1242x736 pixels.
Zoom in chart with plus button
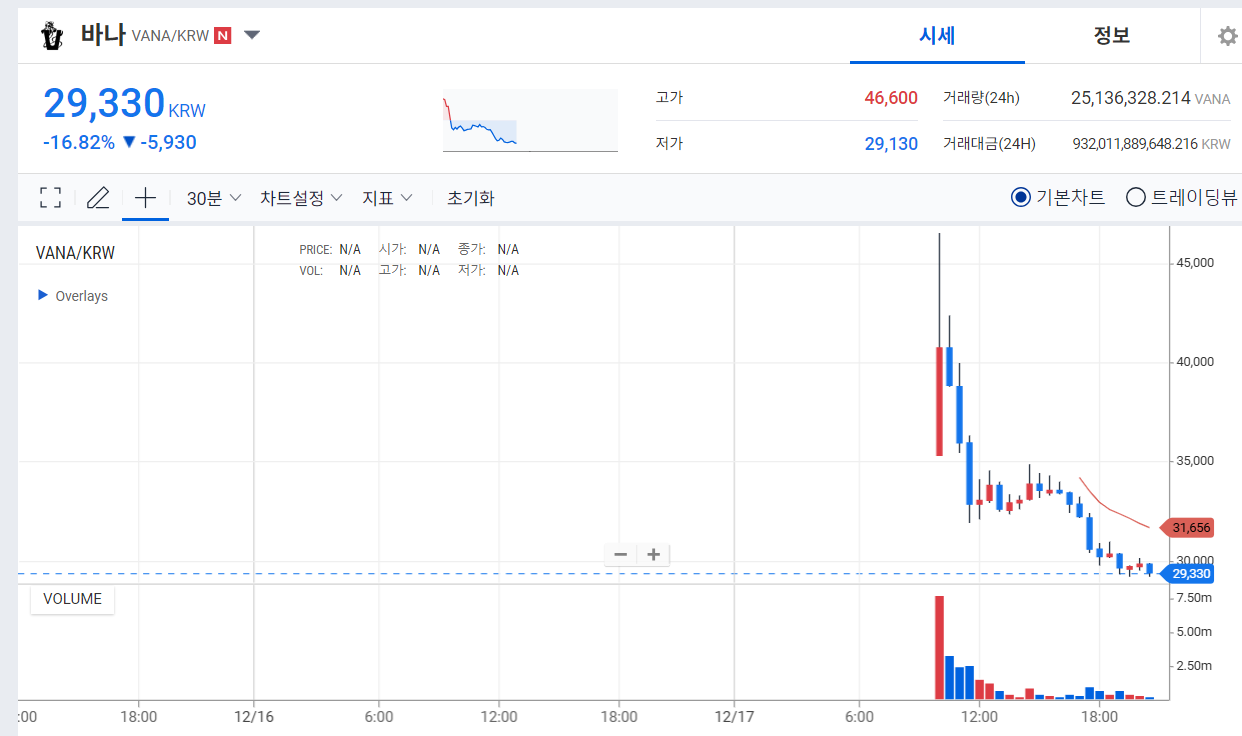(x=654, y=554)
